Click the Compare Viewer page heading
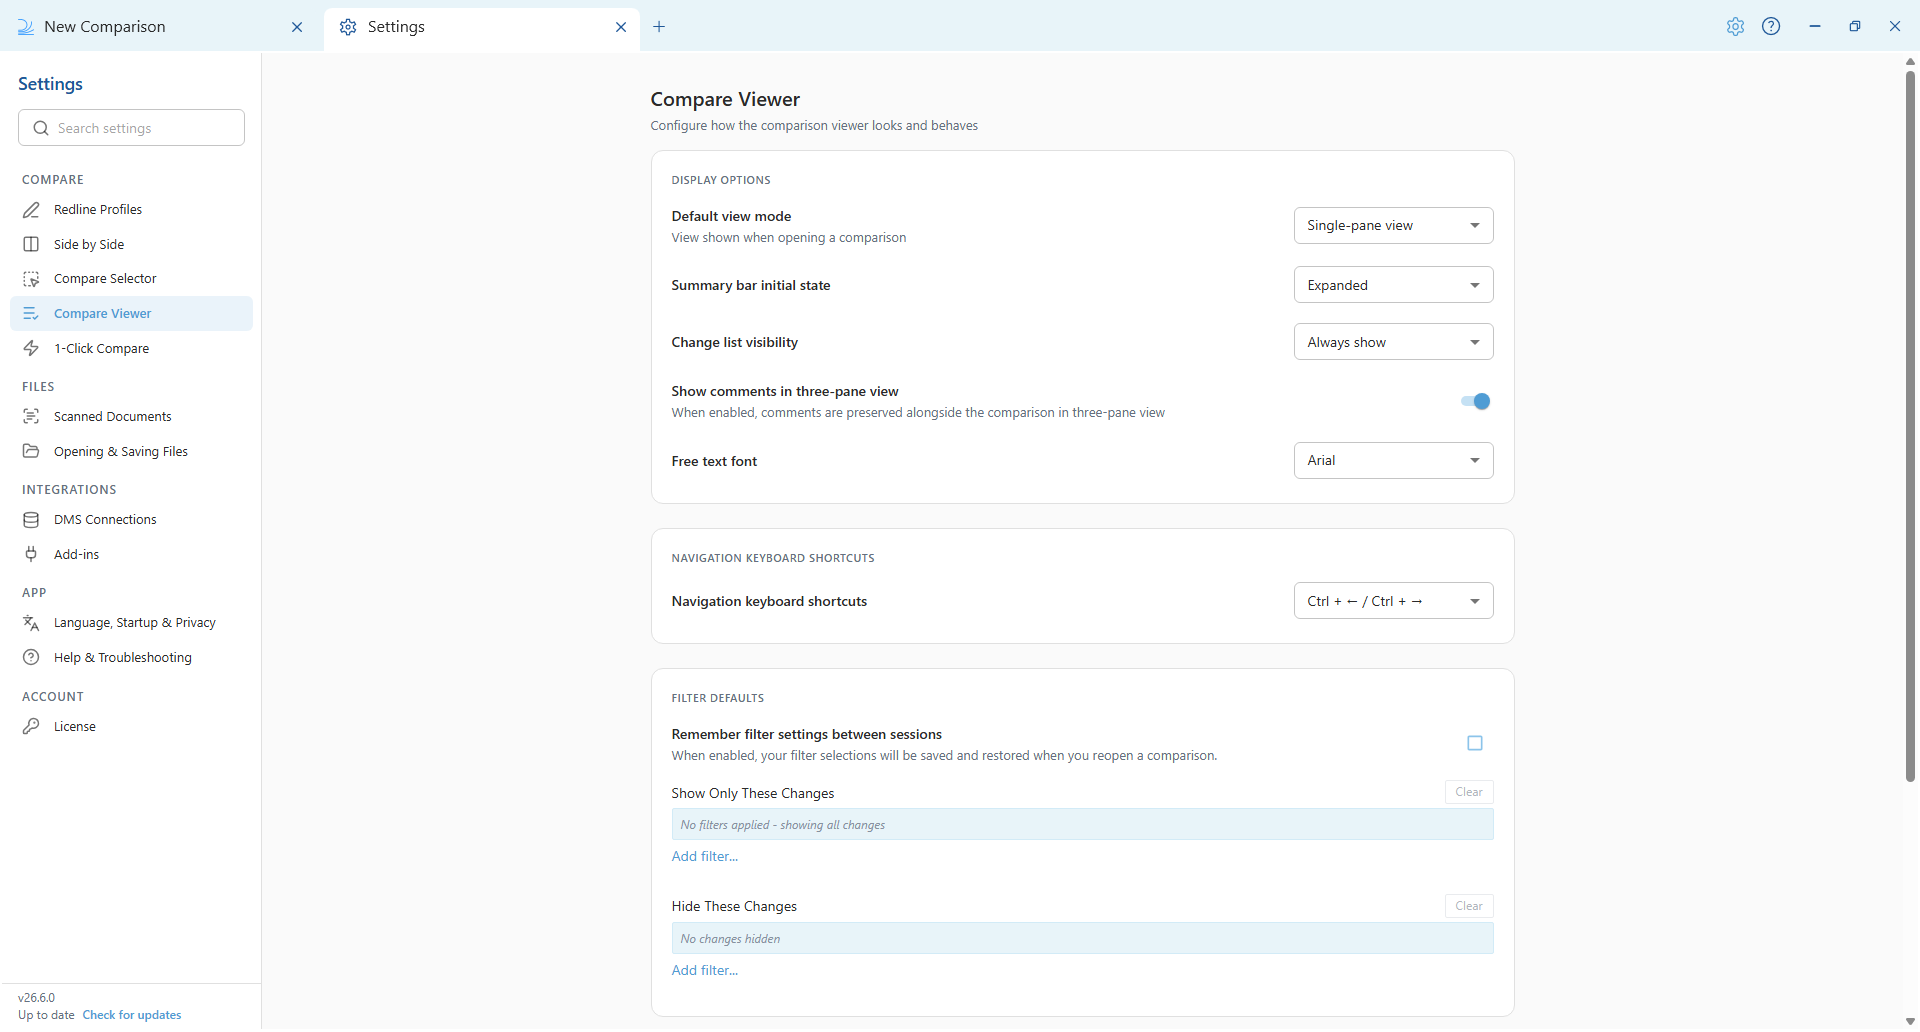This screenshot has height=1032, width=1920. coord(725,100)
